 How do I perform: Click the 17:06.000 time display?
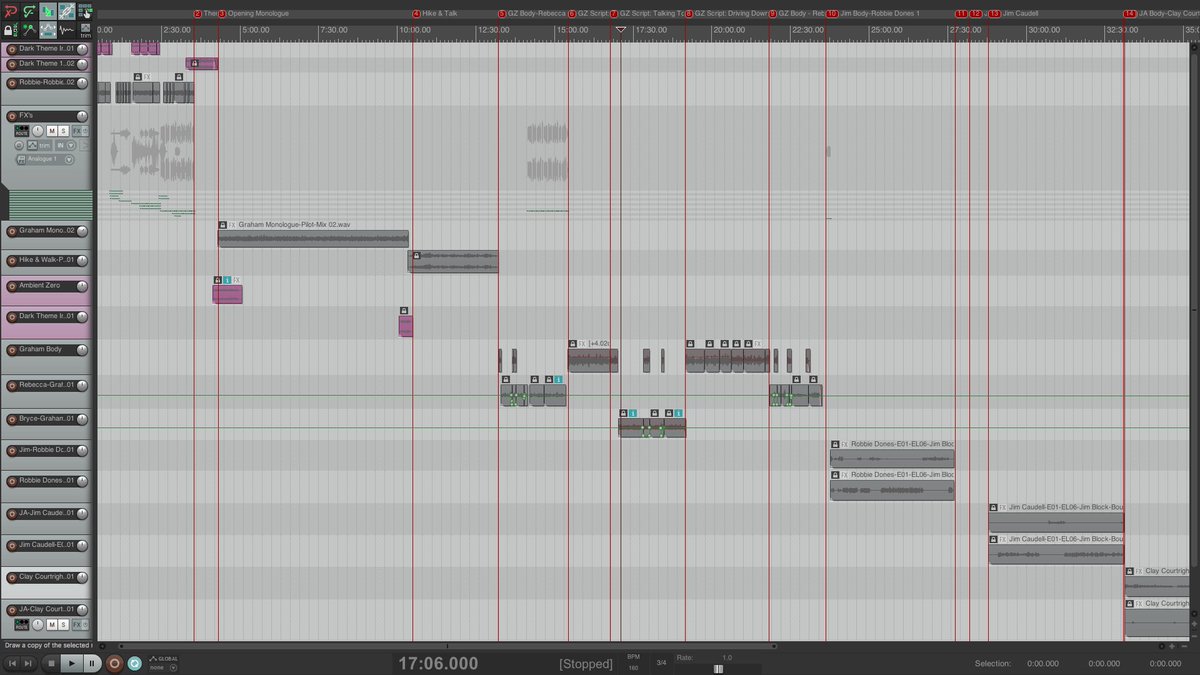tap(438, 663)
